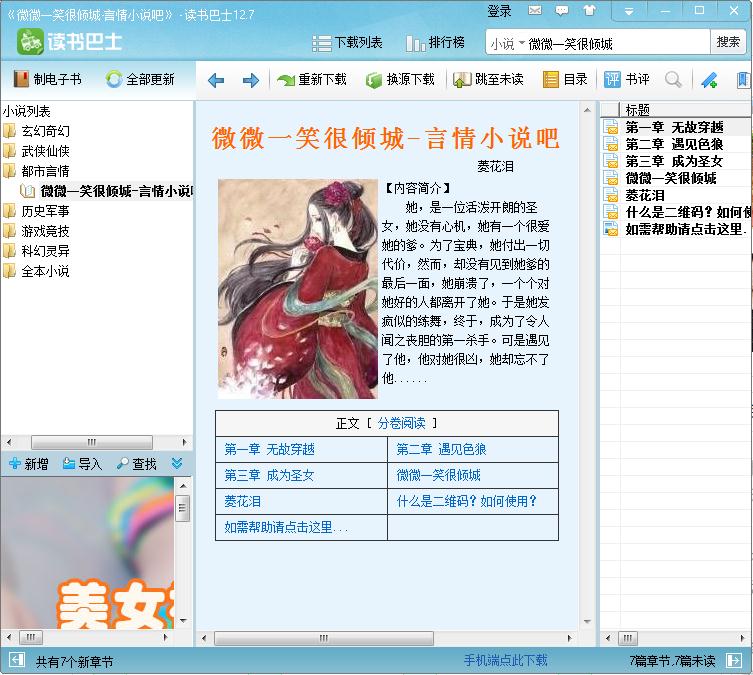Click the pencil edit-add icon
Viewport: 753px width, 675px height.
point(709,80)
